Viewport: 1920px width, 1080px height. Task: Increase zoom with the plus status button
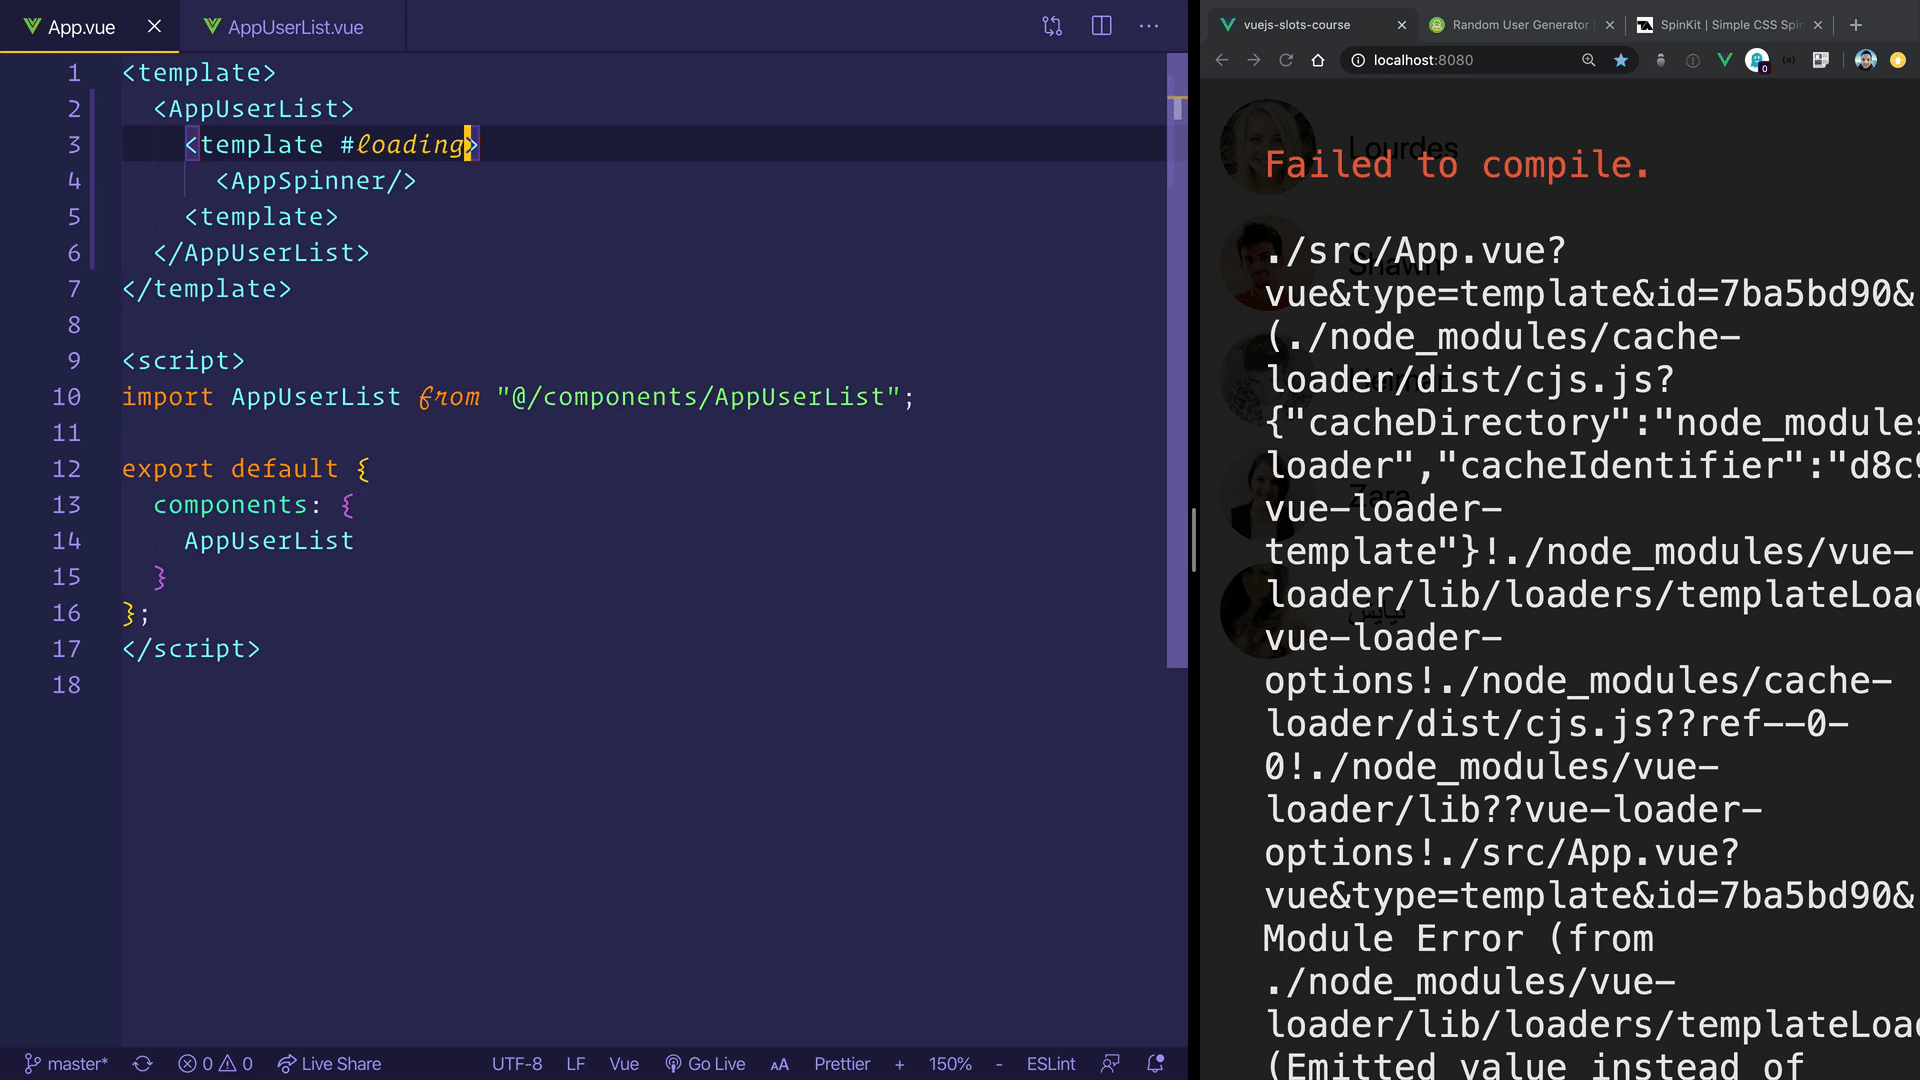pyautogui.click(x=900, y=1064)
